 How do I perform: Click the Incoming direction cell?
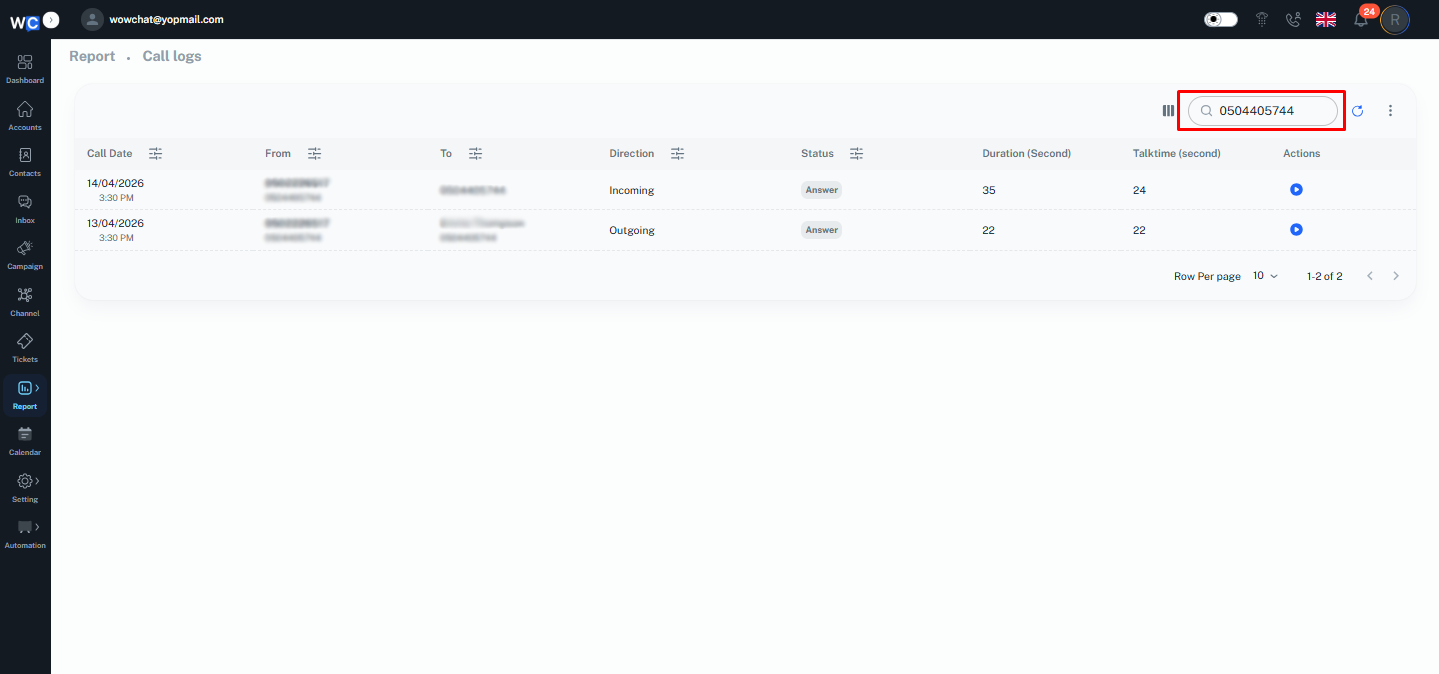tap(631, 190)
